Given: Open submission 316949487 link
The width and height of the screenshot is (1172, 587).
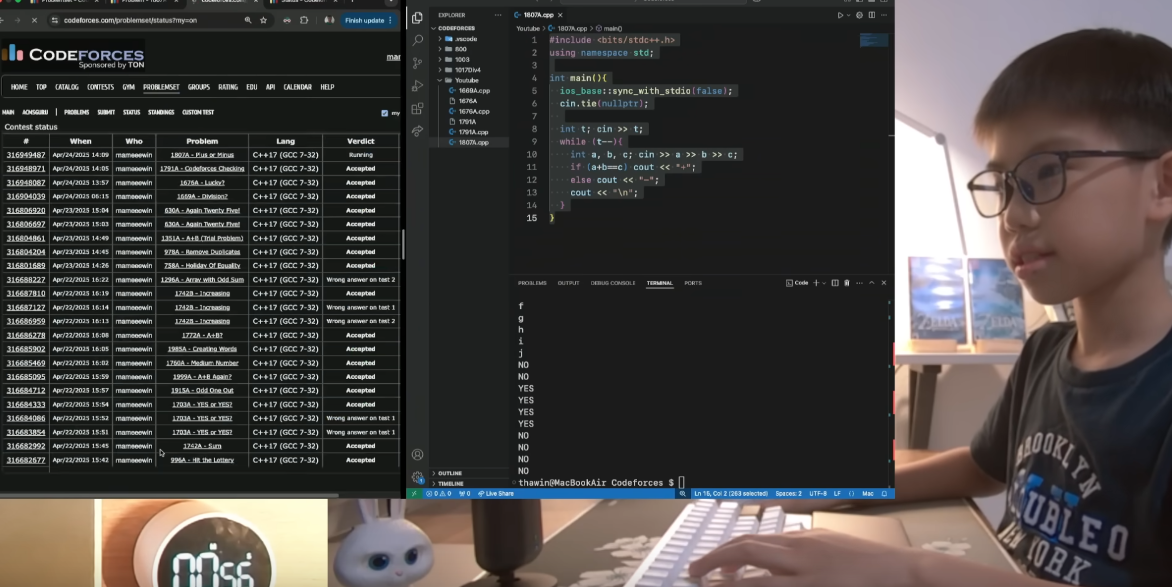Looking at the screenshot, I should (x=26, y=155).
